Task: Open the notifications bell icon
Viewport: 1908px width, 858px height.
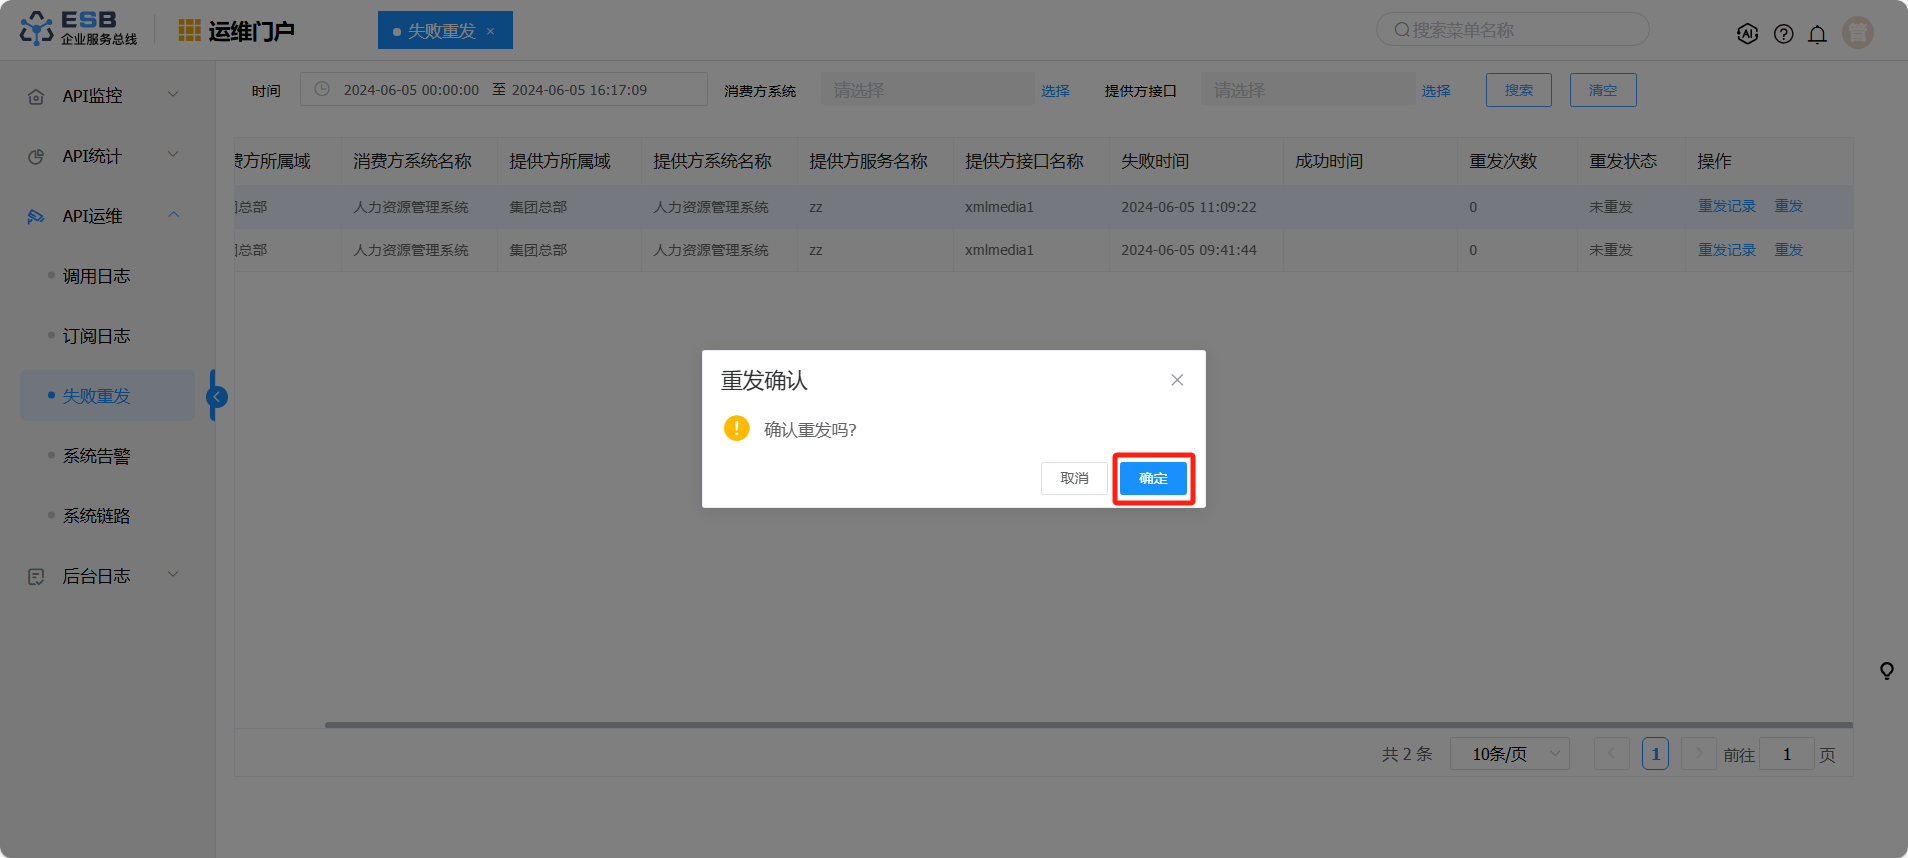Action: [1817, 34]
